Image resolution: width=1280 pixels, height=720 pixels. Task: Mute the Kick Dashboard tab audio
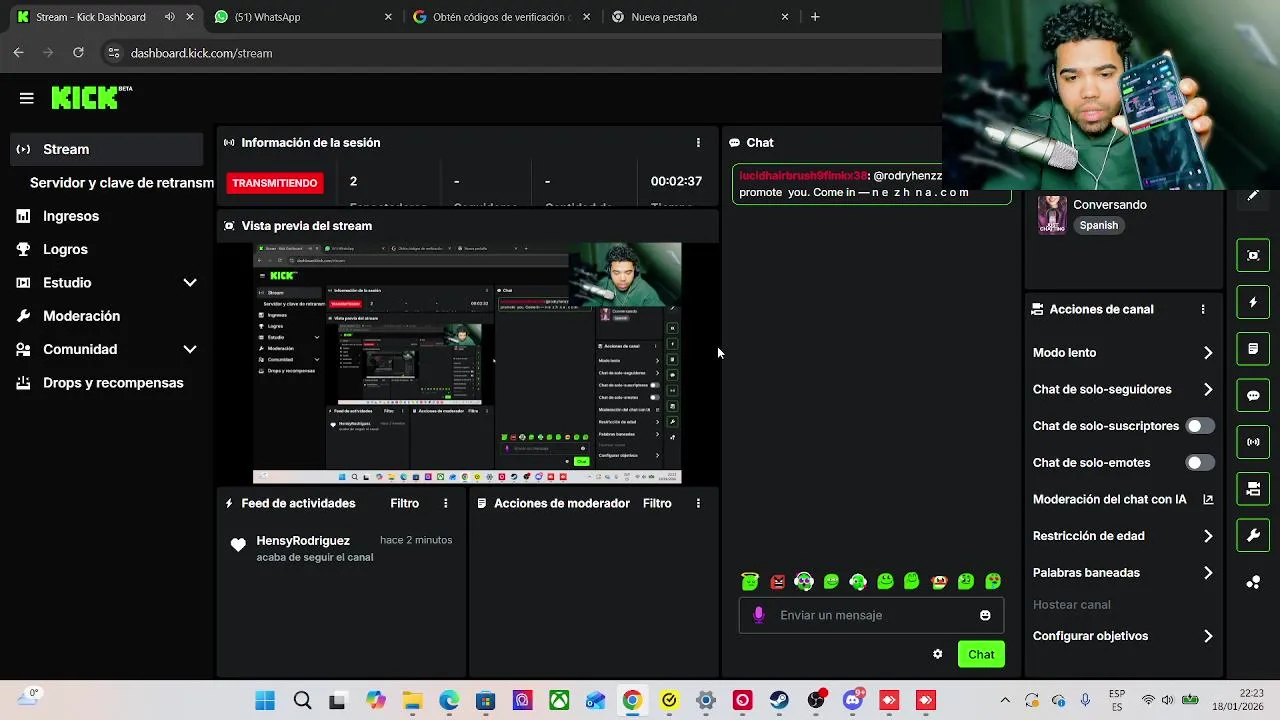(x=169, y=17)
